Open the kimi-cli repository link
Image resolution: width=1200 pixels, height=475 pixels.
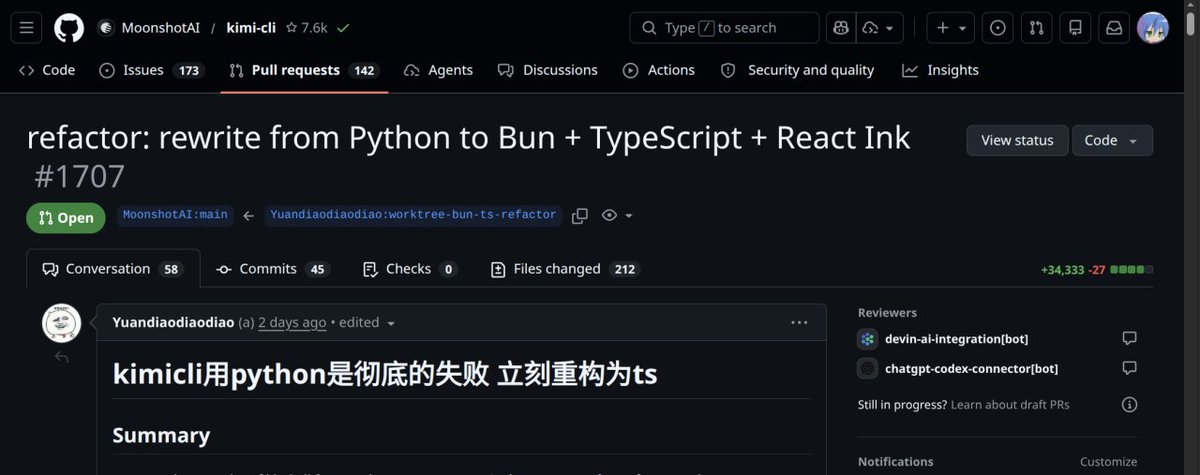pos(253,28)
